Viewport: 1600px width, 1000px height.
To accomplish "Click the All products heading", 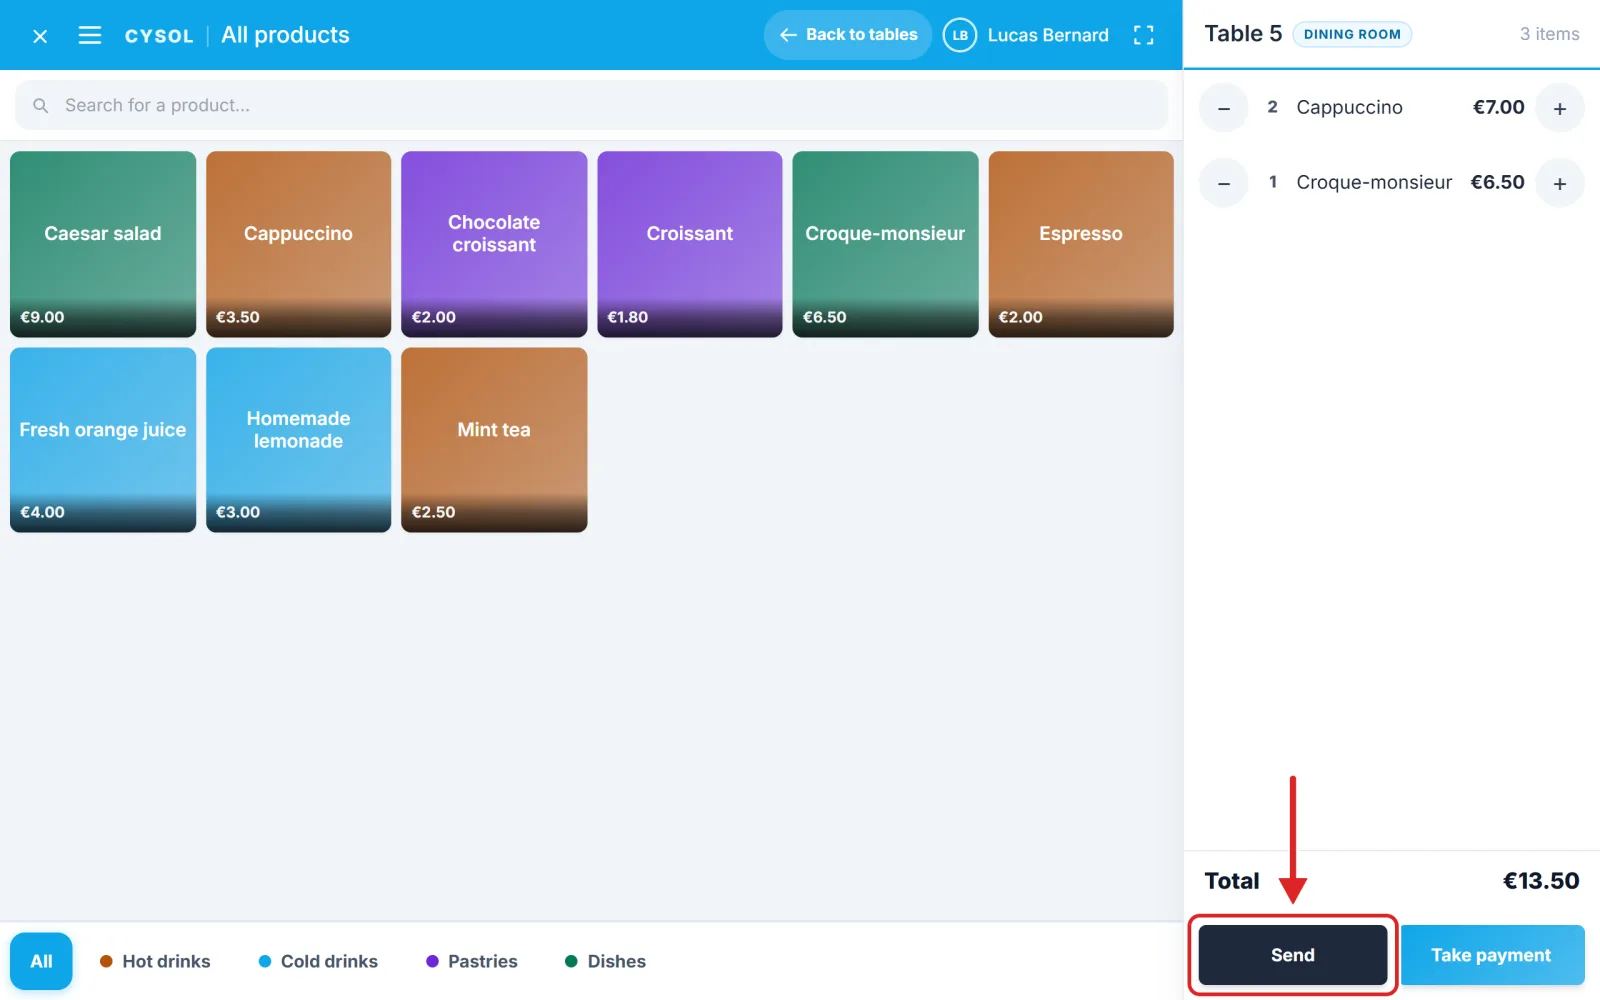I will click(x=285, y=35).
